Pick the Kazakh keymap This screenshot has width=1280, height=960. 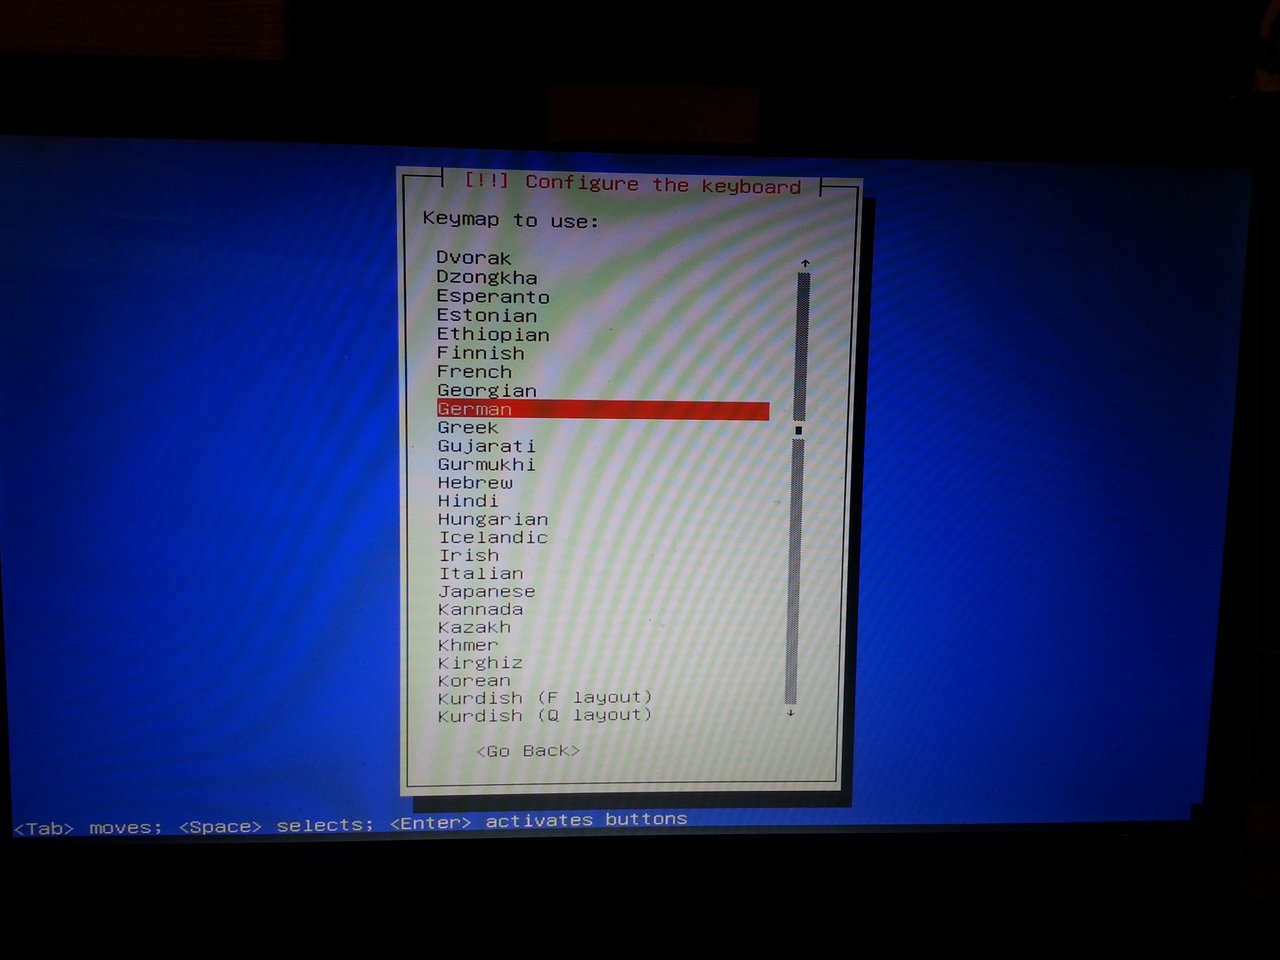[475, 628]
